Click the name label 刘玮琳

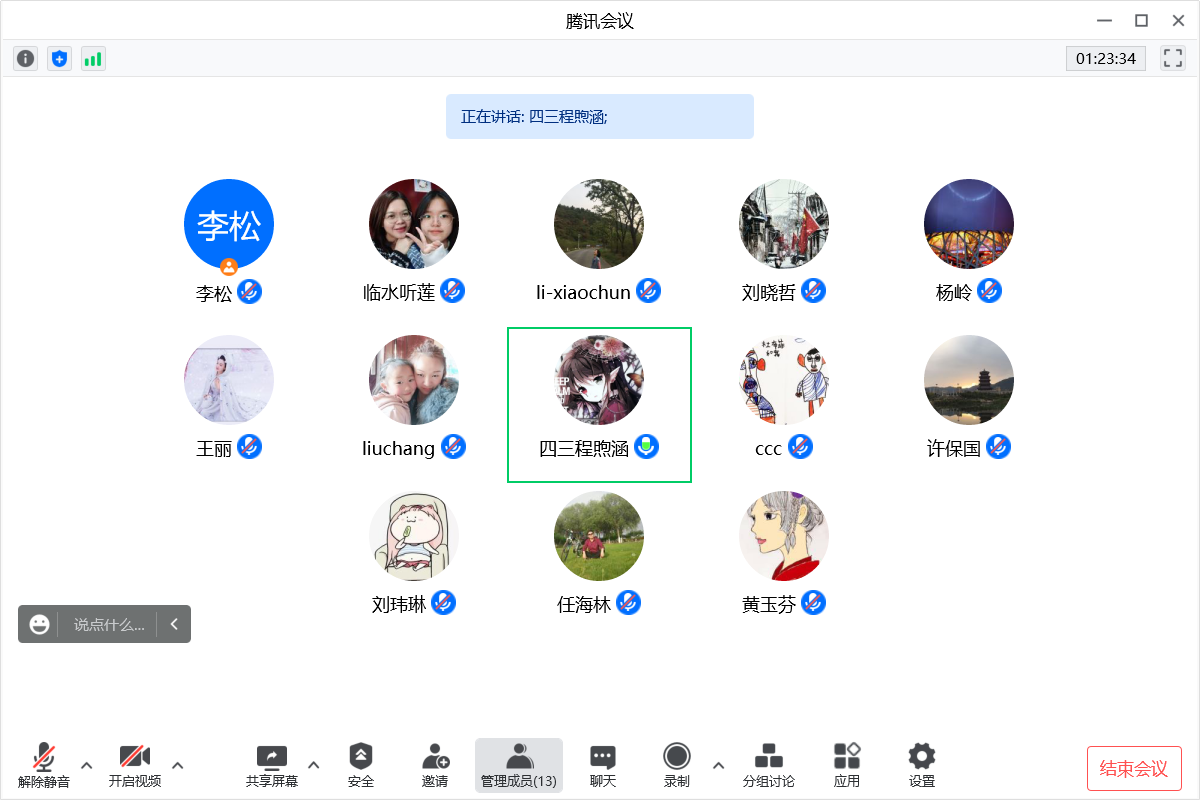(399, 604)
